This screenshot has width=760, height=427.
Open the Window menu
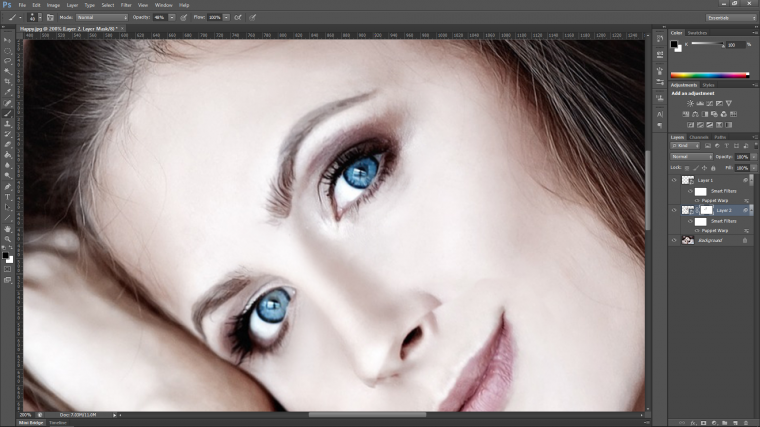(163, 5)
